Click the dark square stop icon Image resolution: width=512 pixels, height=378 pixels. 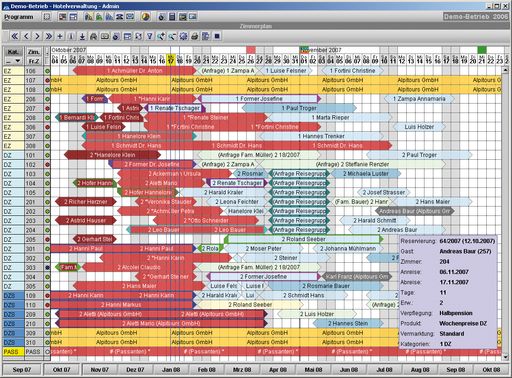coord(217,36)
